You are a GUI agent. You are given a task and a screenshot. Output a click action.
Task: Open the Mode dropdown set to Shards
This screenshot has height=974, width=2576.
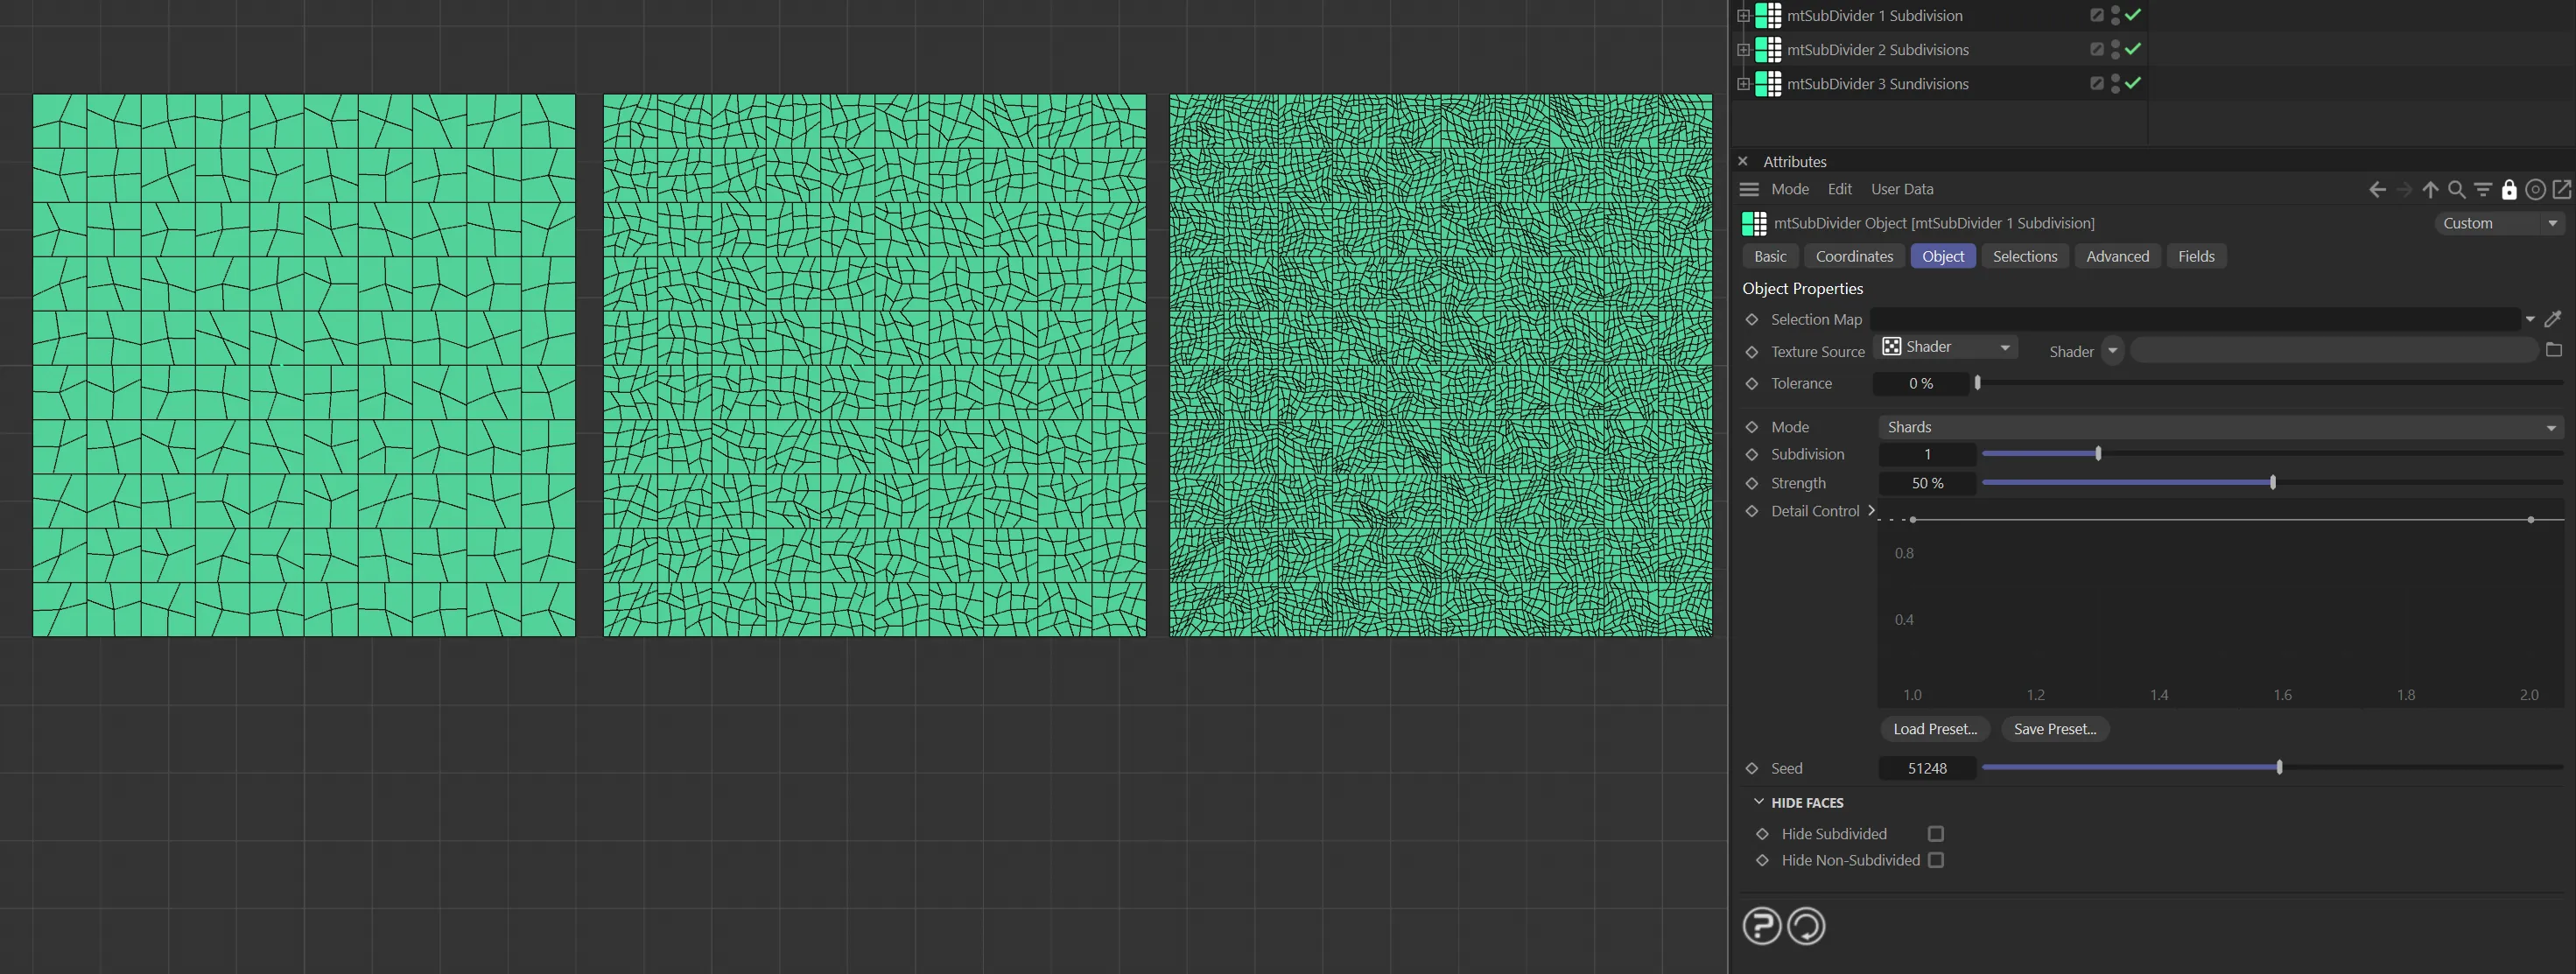click(x=2220, y=427)
